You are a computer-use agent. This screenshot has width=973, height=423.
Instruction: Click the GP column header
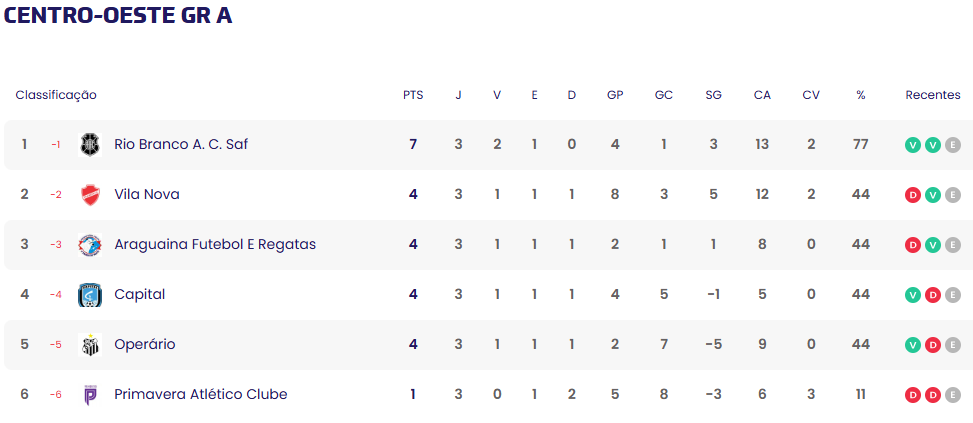tap(615, 96)
